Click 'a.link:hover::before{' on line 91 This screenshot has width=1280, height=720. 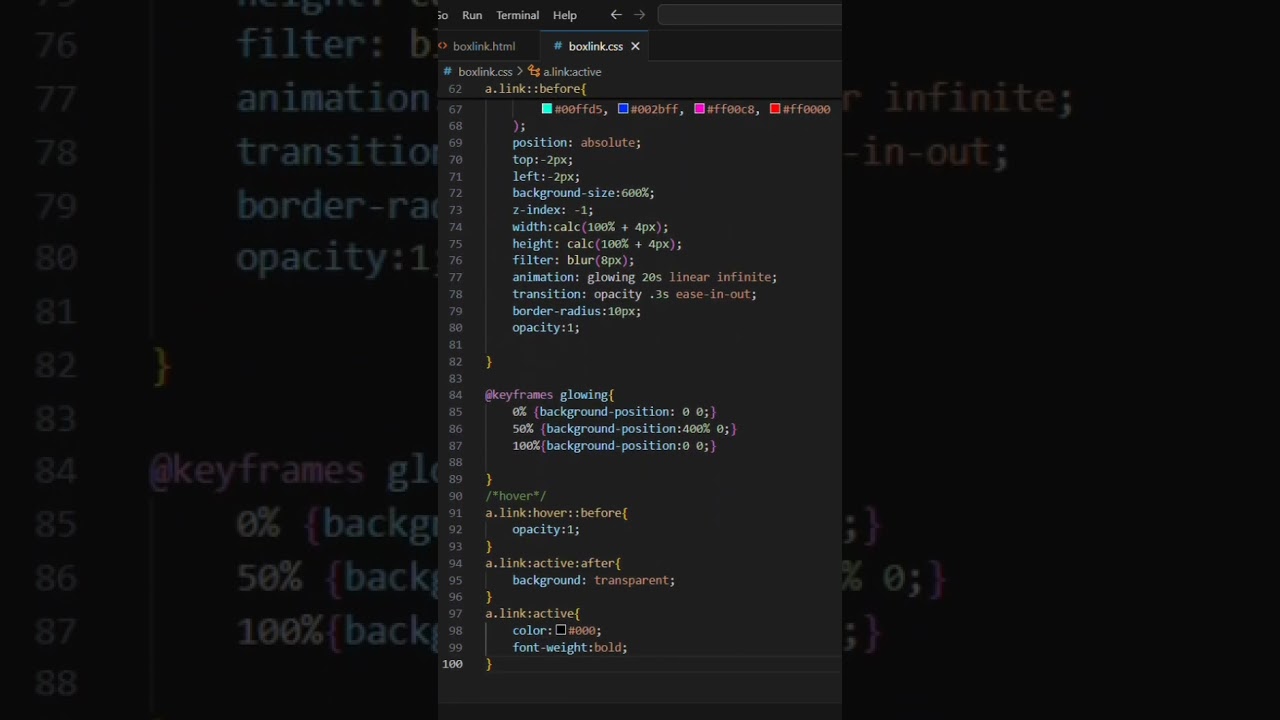[x=557, y=513]
